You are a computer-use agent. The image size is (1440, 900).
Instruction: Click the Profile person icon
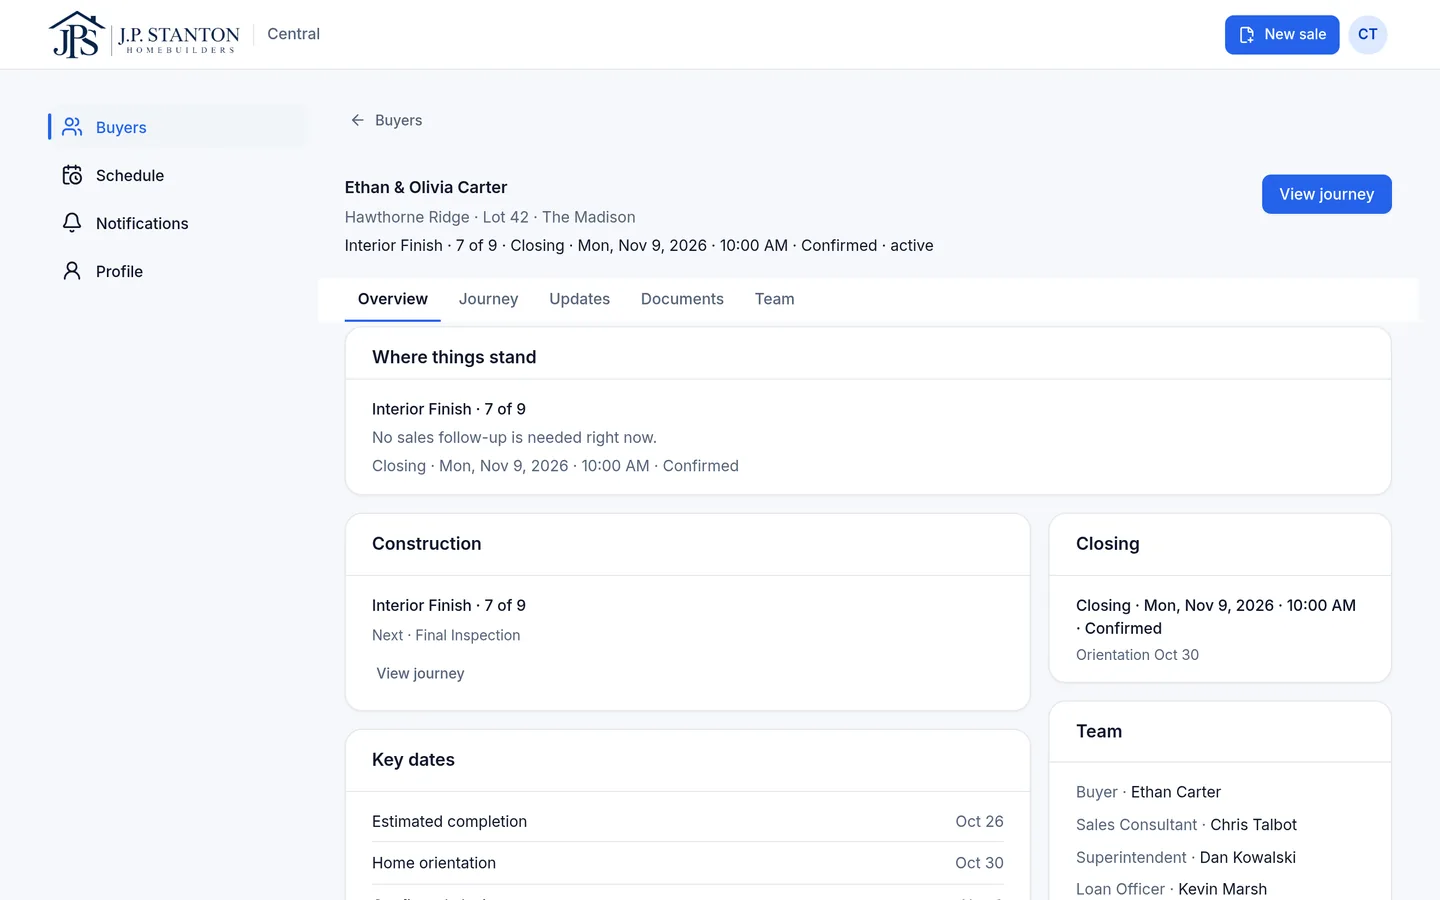[72, 271]
